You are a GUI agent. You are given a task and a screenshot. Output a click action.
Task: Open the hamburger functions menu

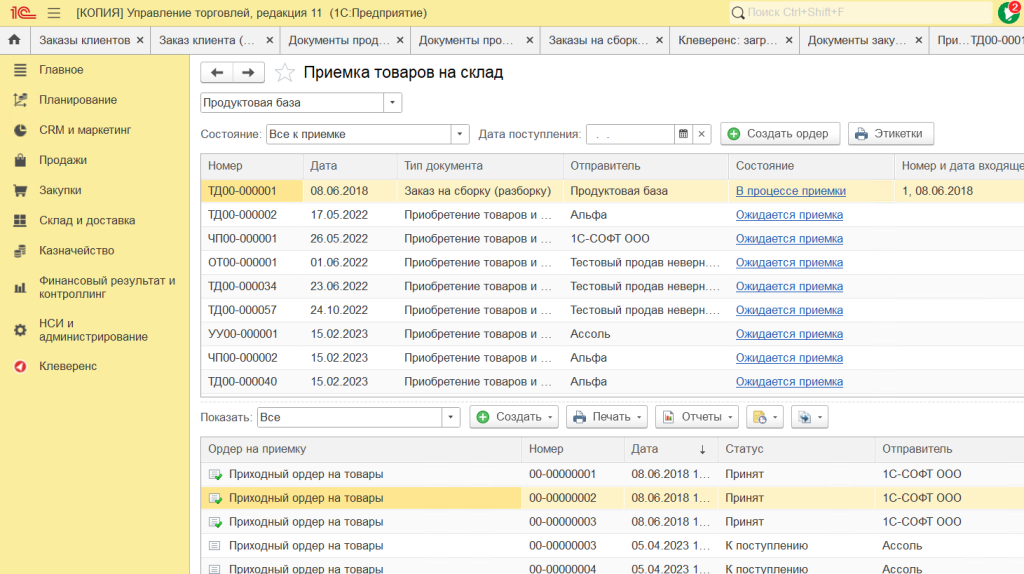point(54,12)
